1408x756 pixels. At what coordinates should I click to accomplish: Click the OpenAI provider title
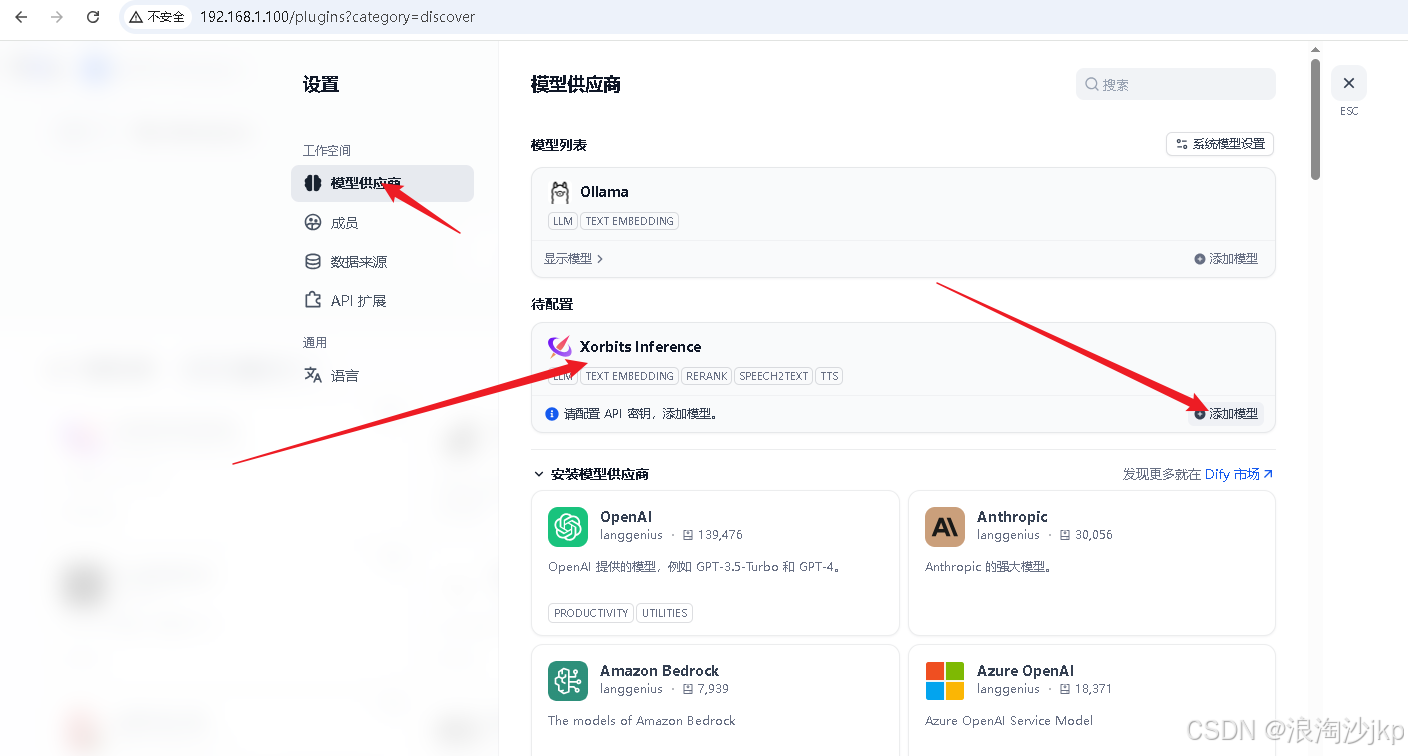(626, 517)
